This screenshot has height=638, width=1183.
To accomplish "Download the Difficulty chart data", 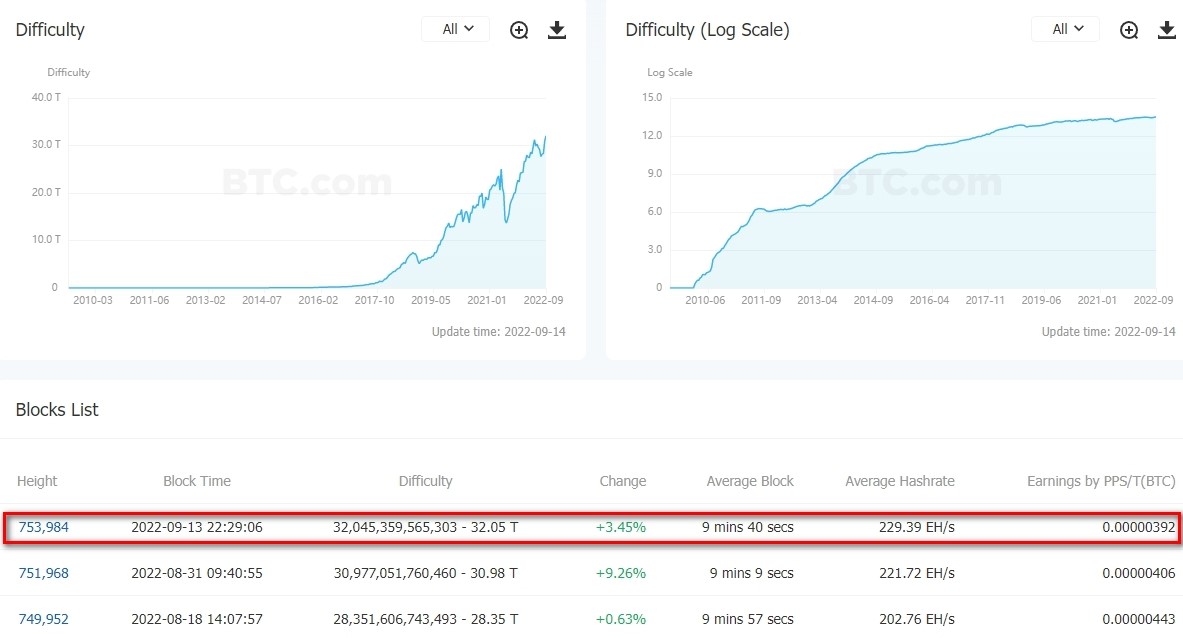I will (557, 30).
